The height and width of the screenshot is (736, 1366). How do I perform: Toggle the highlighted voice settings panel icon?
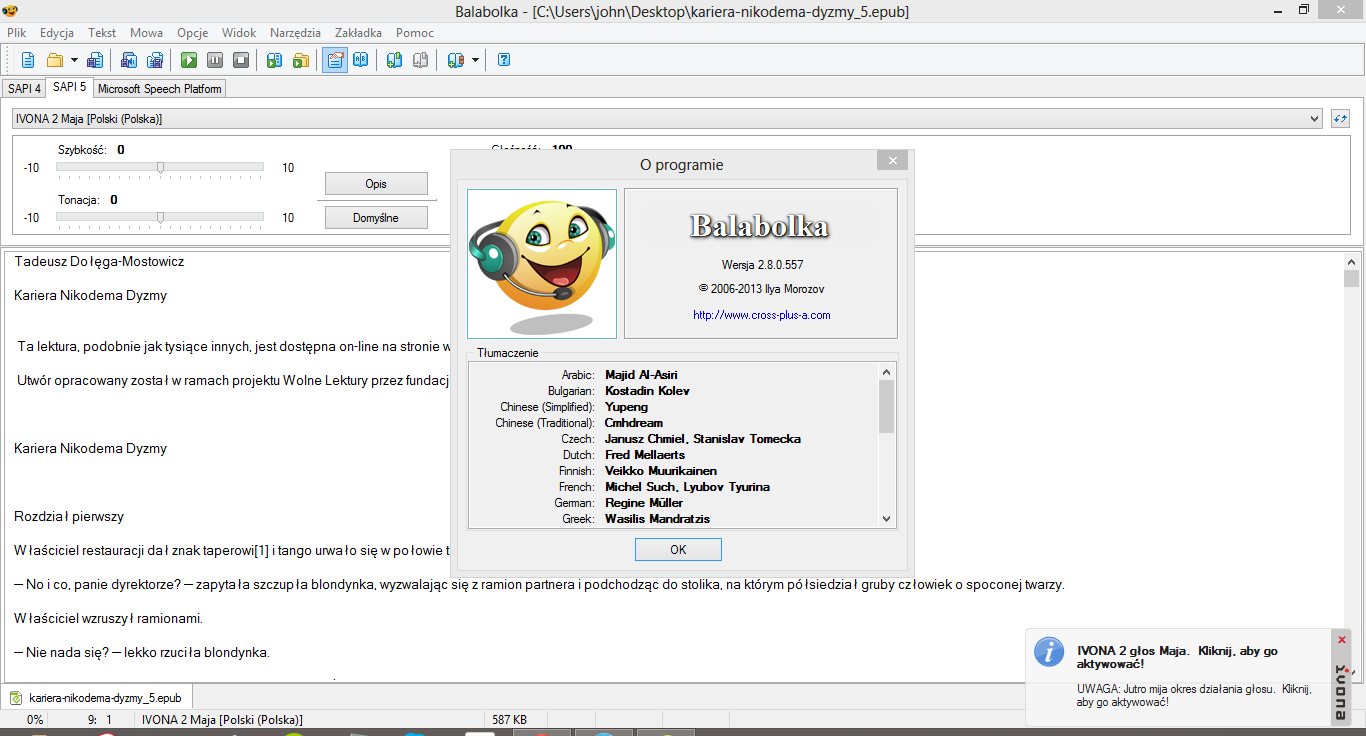(x=335, y=60)
